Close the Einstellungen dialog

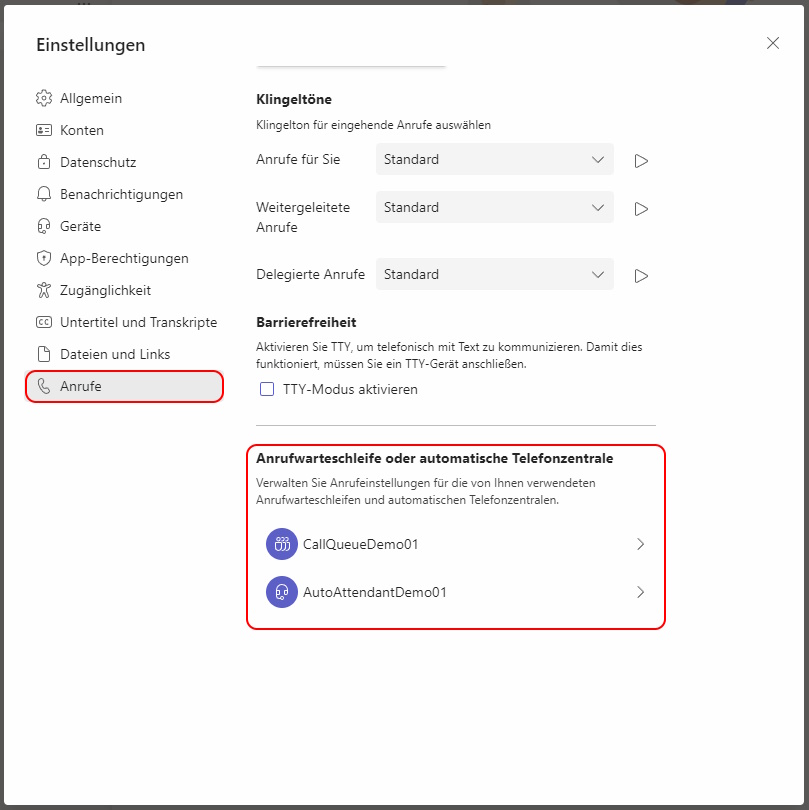(x=773, y=43)
